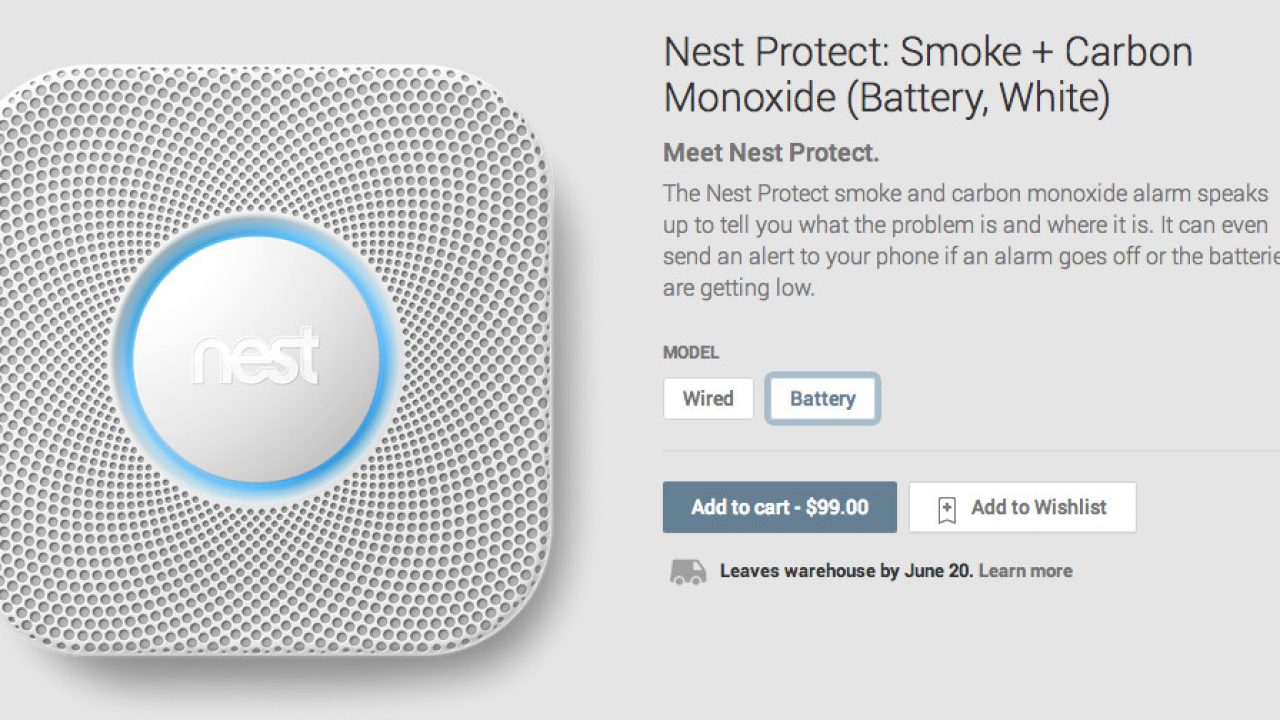The height and width of the screenshot is (720, 1280).
Task: Click the word 'Wired' in model selector
Action: [x=708, y=398]
